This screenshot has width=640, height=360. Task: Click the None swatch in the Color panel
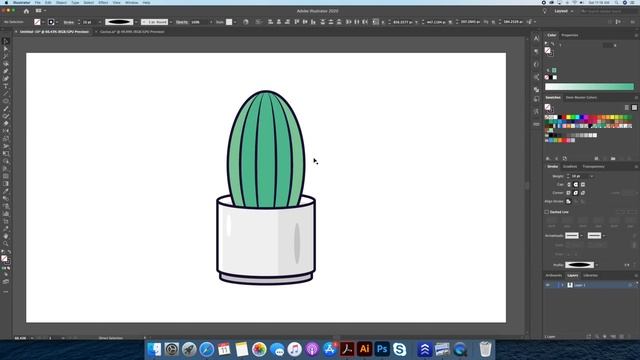click(547, 77)
